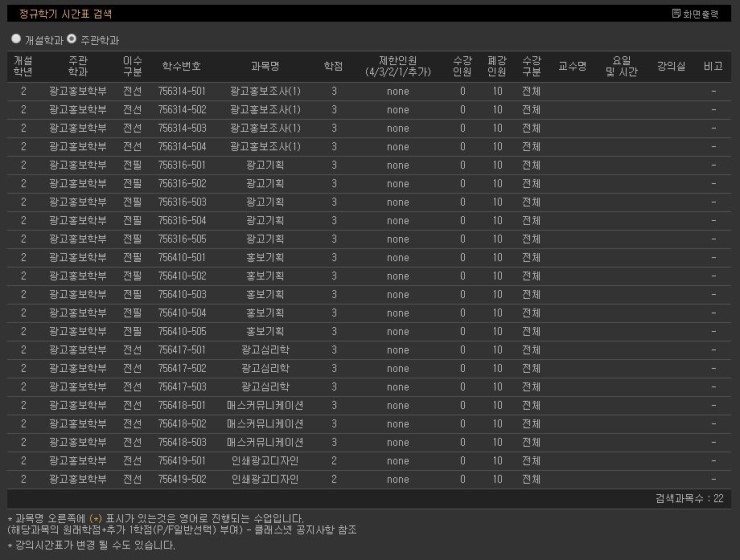The image size is (740, 560).
Task: Click credit value 2 in row 756419-501
Action: pyautogui.click(x=334, y=461)
